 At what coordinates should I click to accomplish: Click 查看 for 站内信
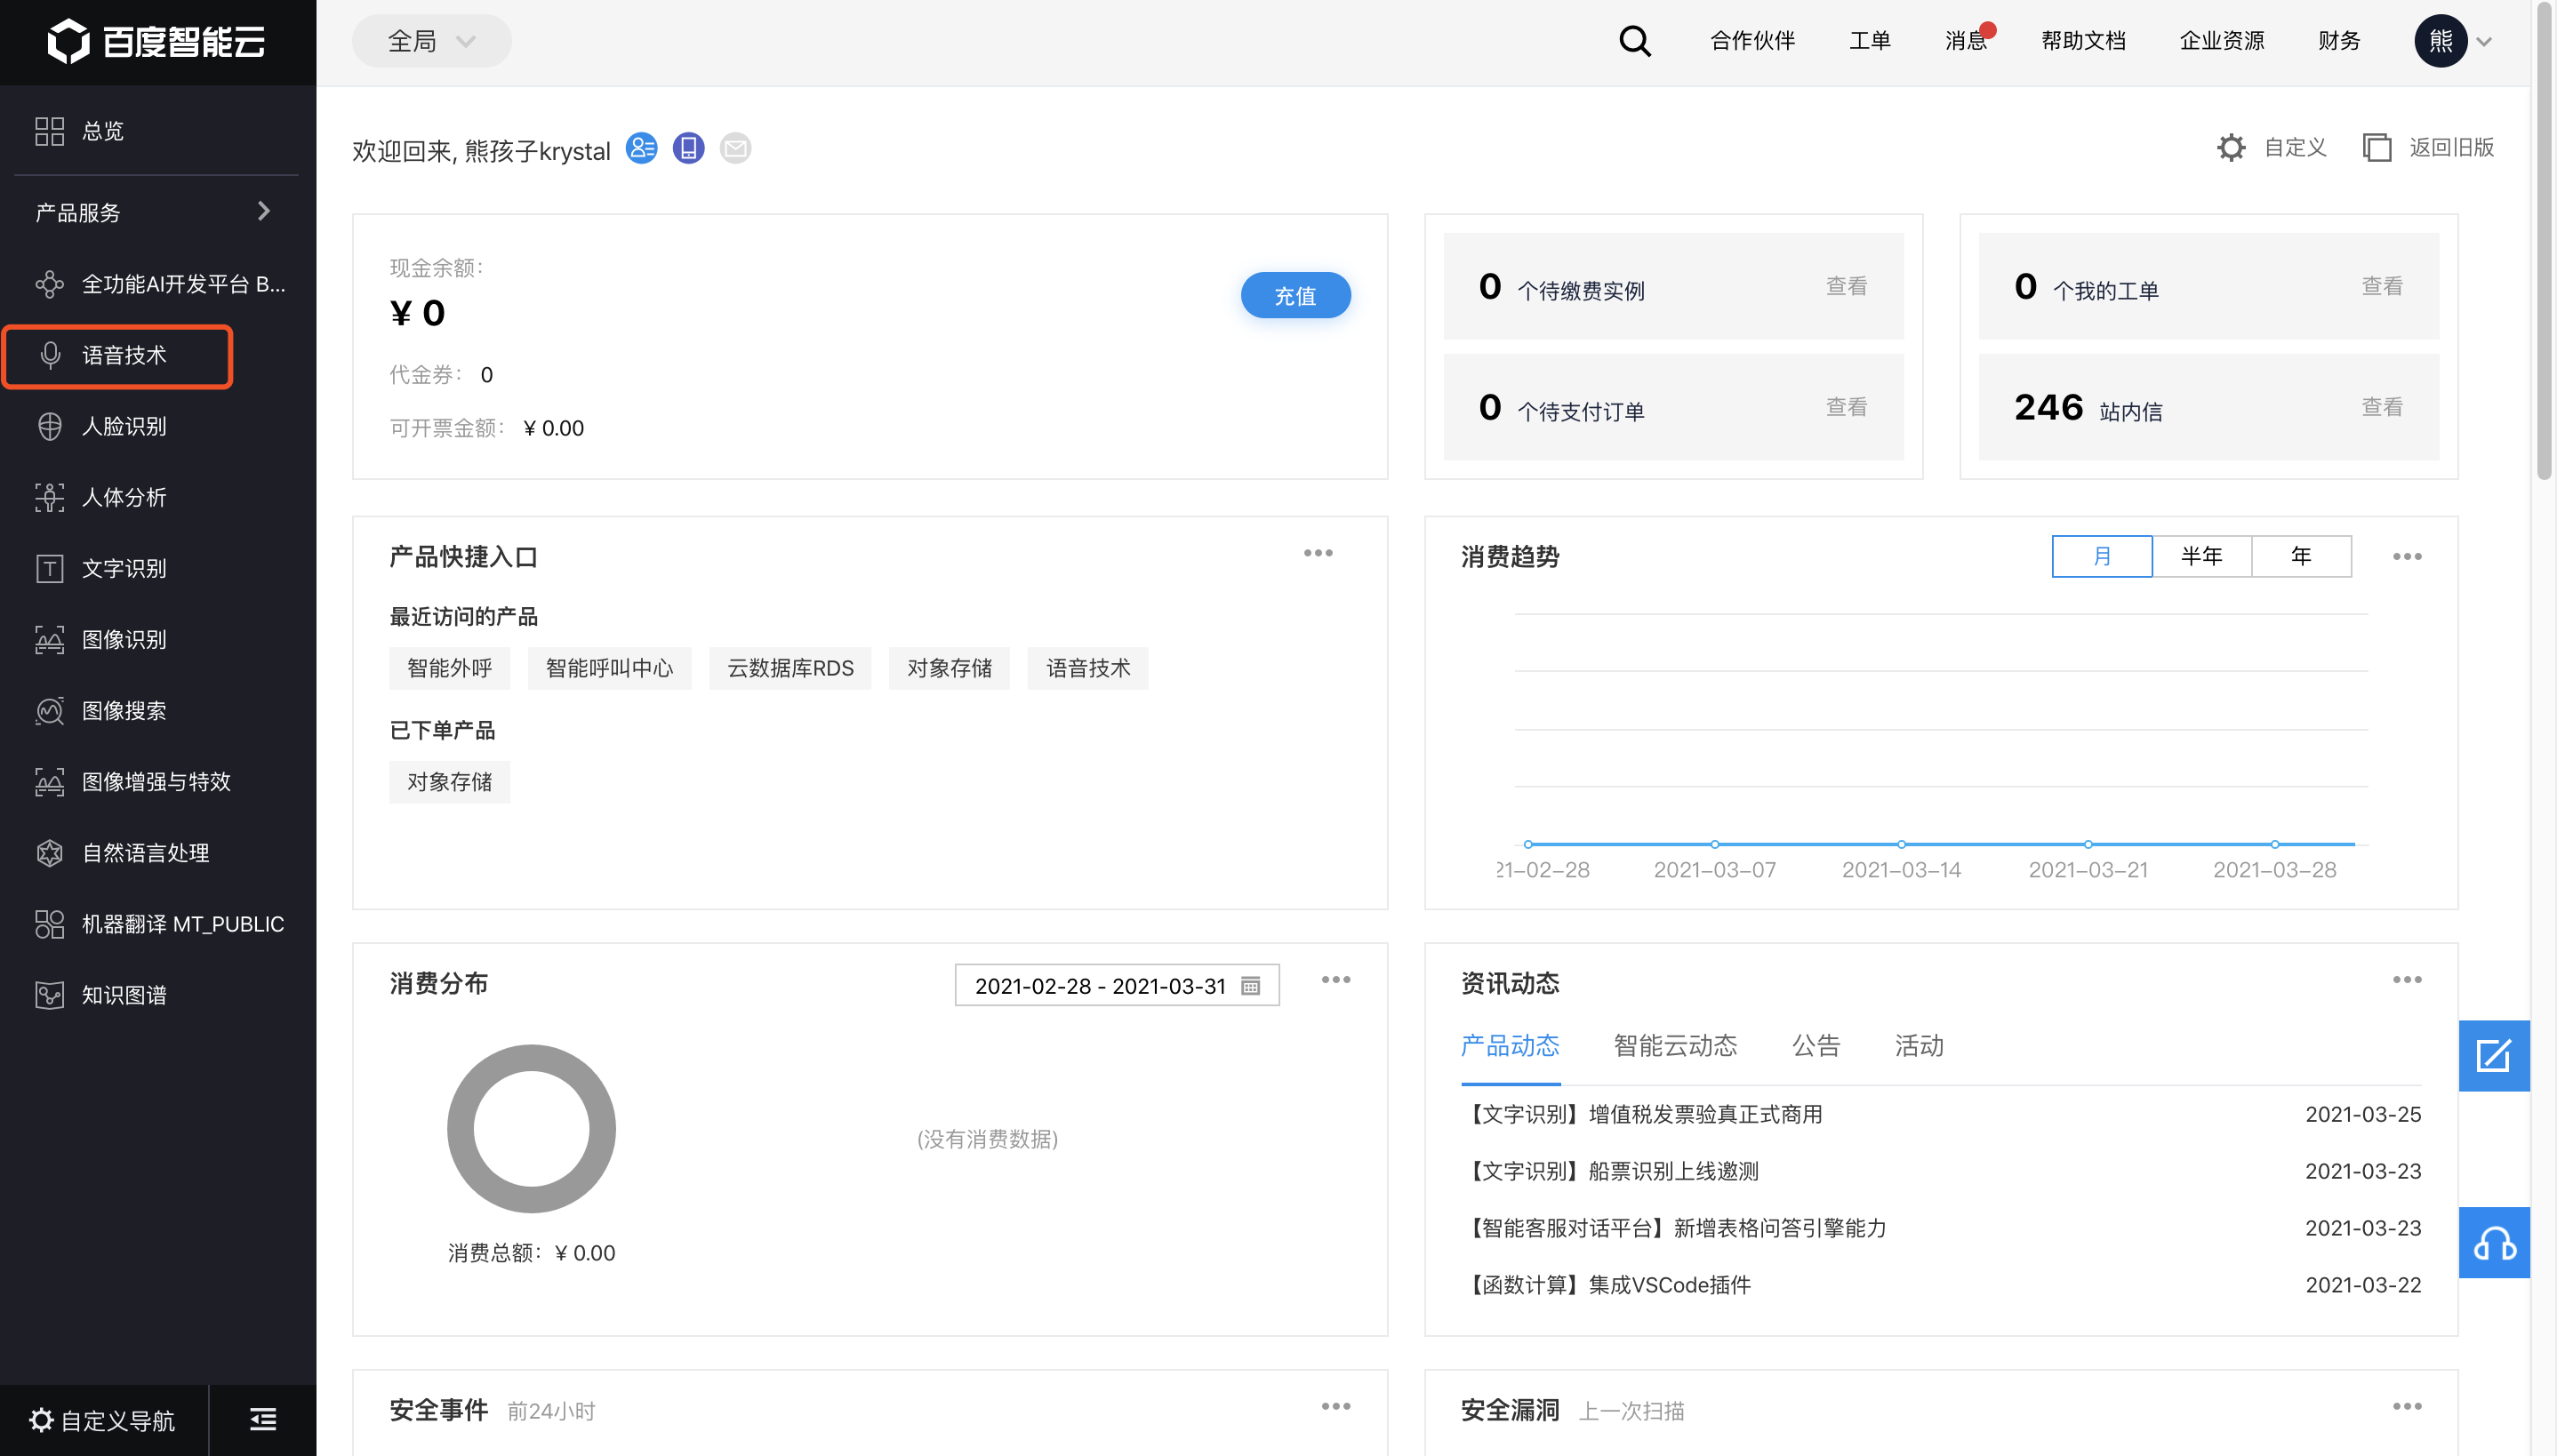[x=2381, y=407]
